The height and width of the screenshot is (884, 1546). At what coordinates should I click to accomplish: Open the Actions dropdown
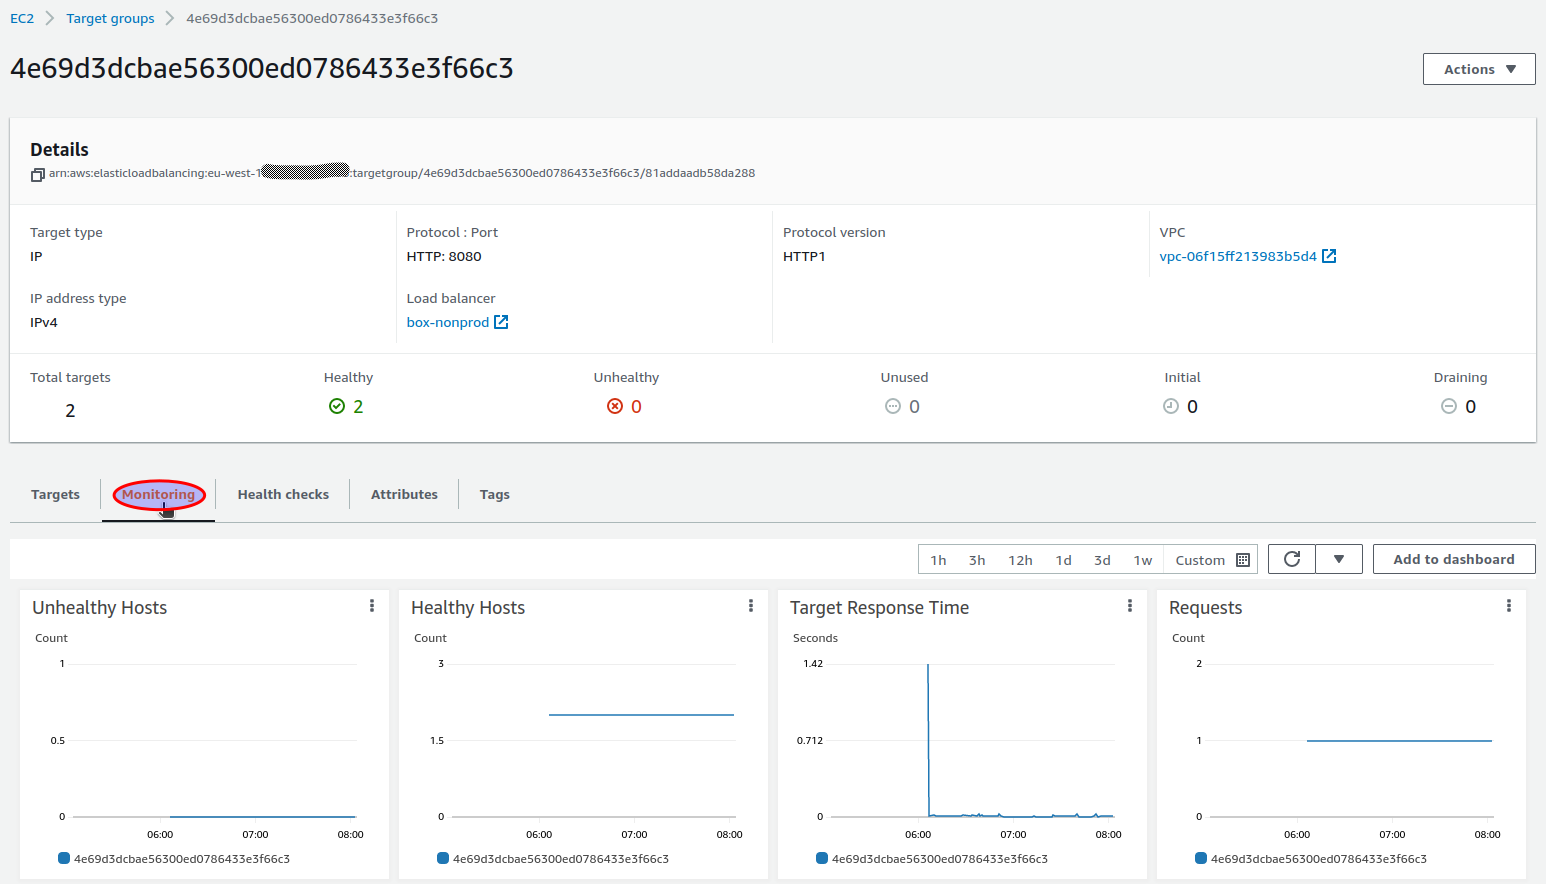pyautogui.click(x=1478, y=68)
